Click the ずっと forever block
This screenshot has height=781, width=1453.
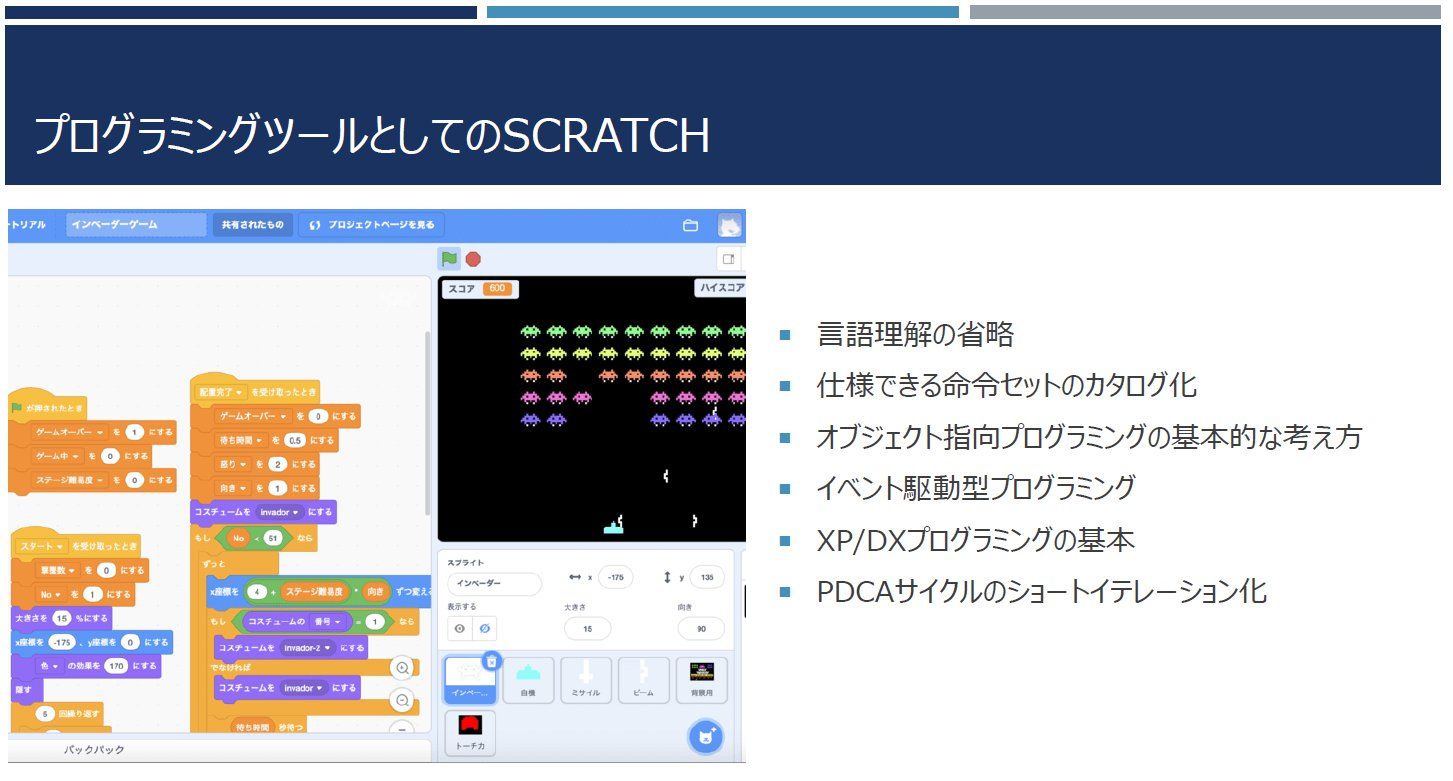pos(213,564)
